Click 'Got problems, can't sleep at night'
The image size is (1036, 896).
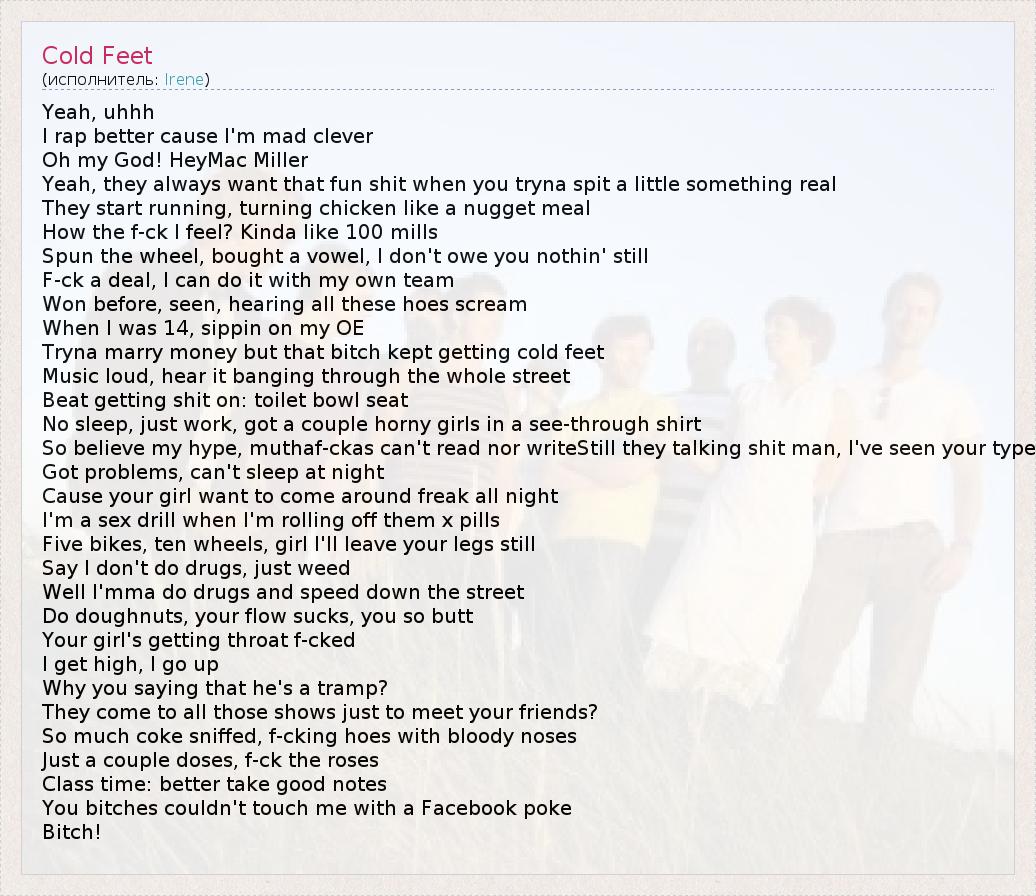pyautogui.click(x=213, y=472)
